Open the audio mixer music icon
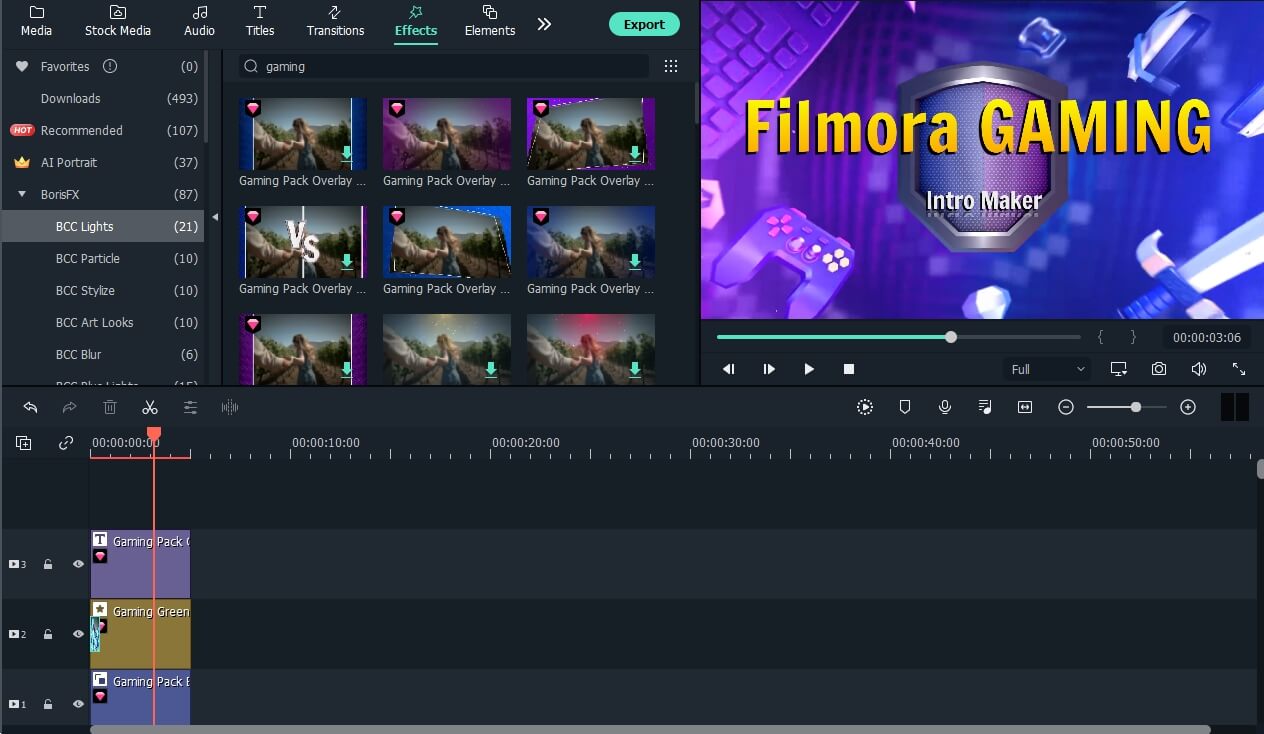 985,407
